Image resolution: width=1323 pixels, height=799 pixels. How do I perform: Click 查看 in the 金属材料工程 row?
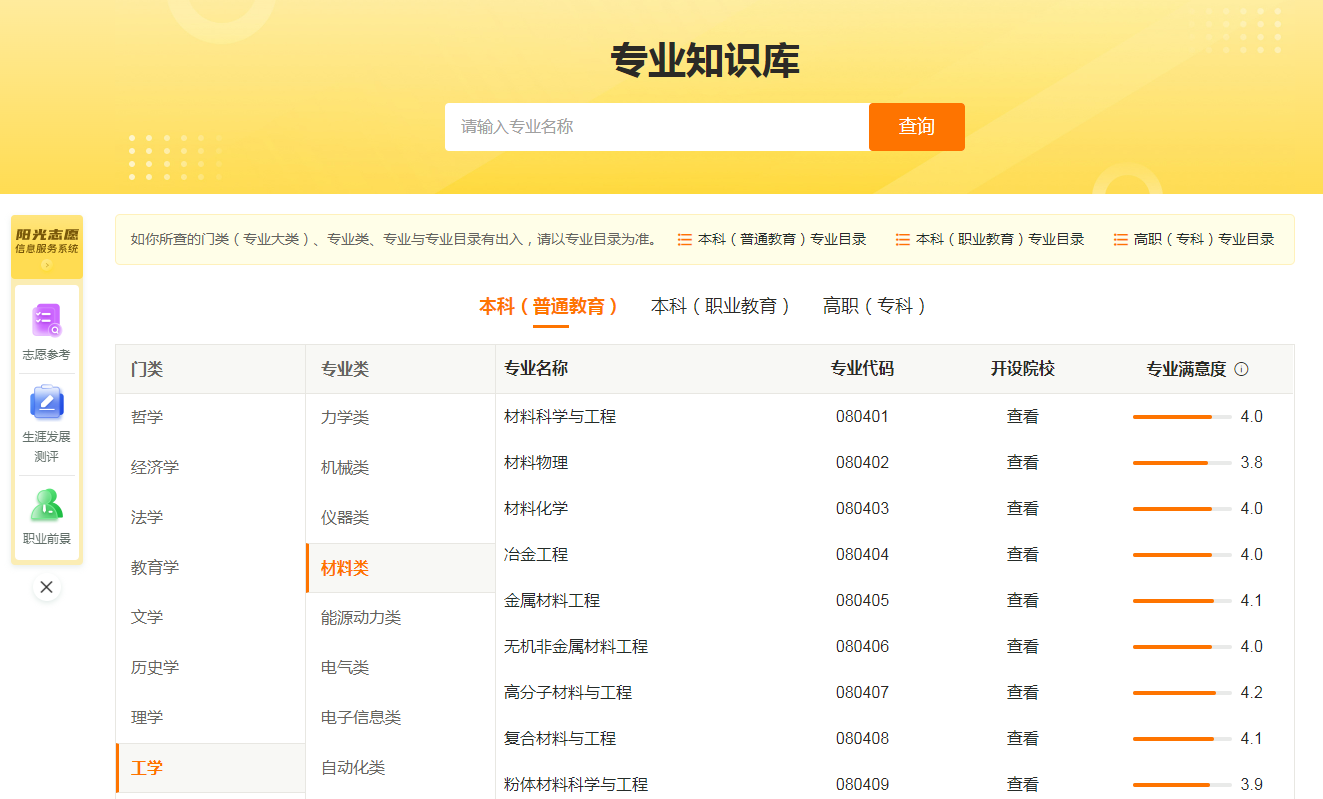[1023, 601]
